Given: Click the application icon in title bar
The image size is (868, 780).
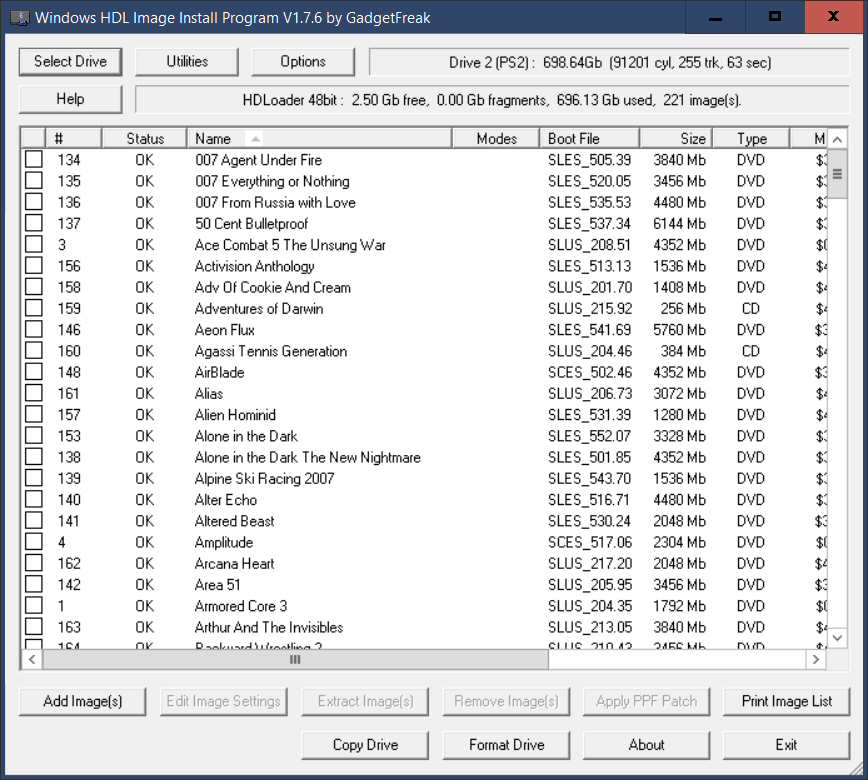Looking at the screenshot, I should click(x=20, y=18).
